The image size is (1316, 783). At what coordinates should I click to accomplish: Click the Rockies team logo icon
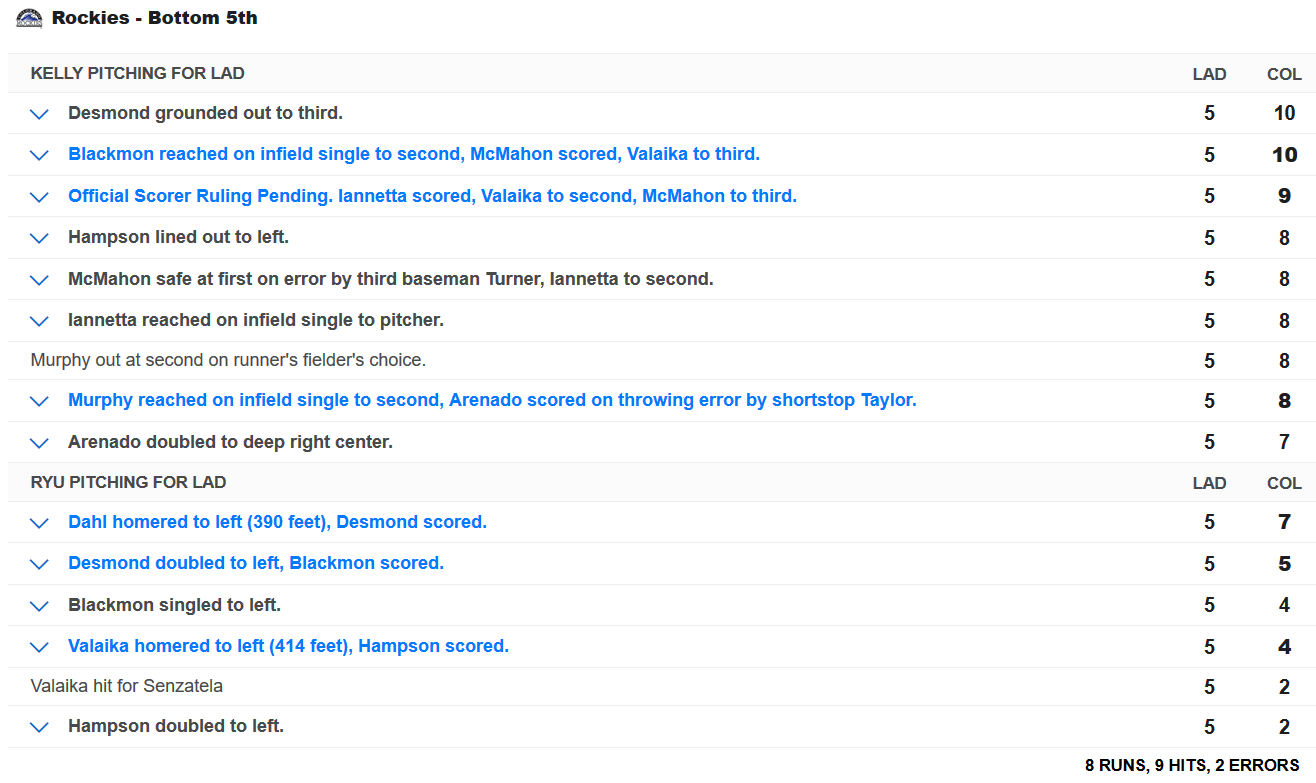29,18
